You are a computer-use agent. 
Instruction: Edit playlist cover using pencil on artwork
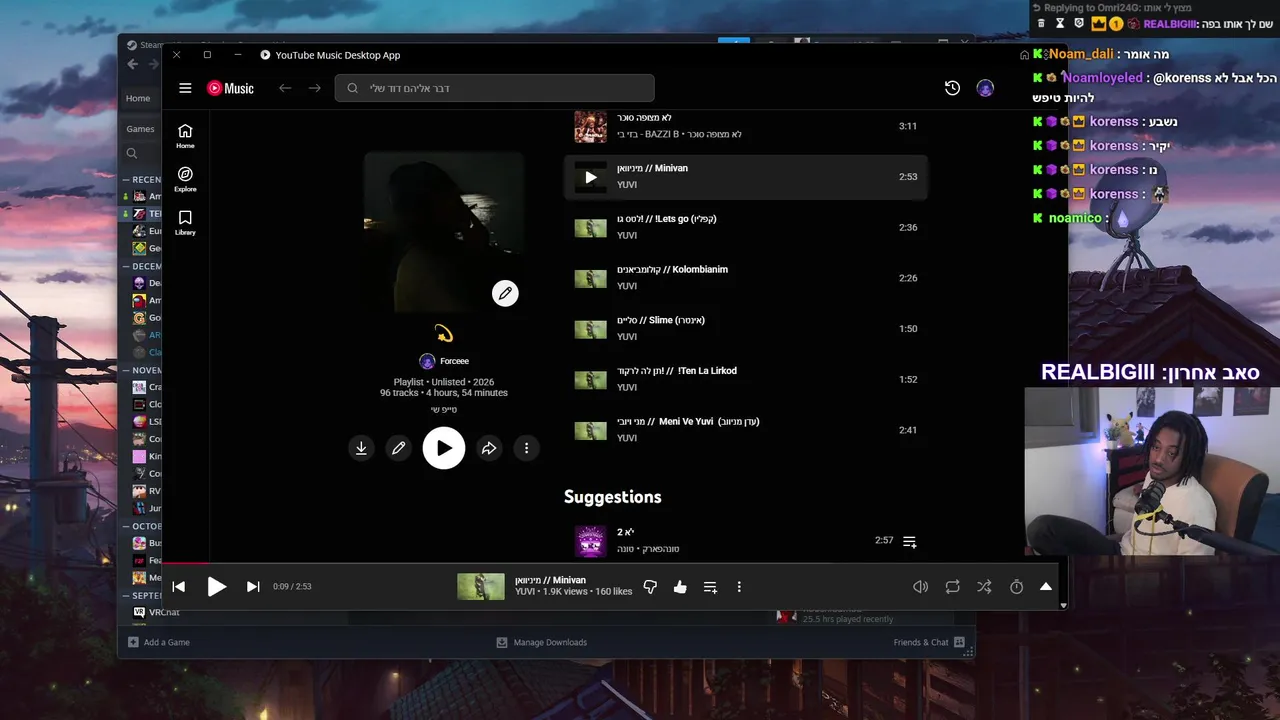[x=505, y=293]
